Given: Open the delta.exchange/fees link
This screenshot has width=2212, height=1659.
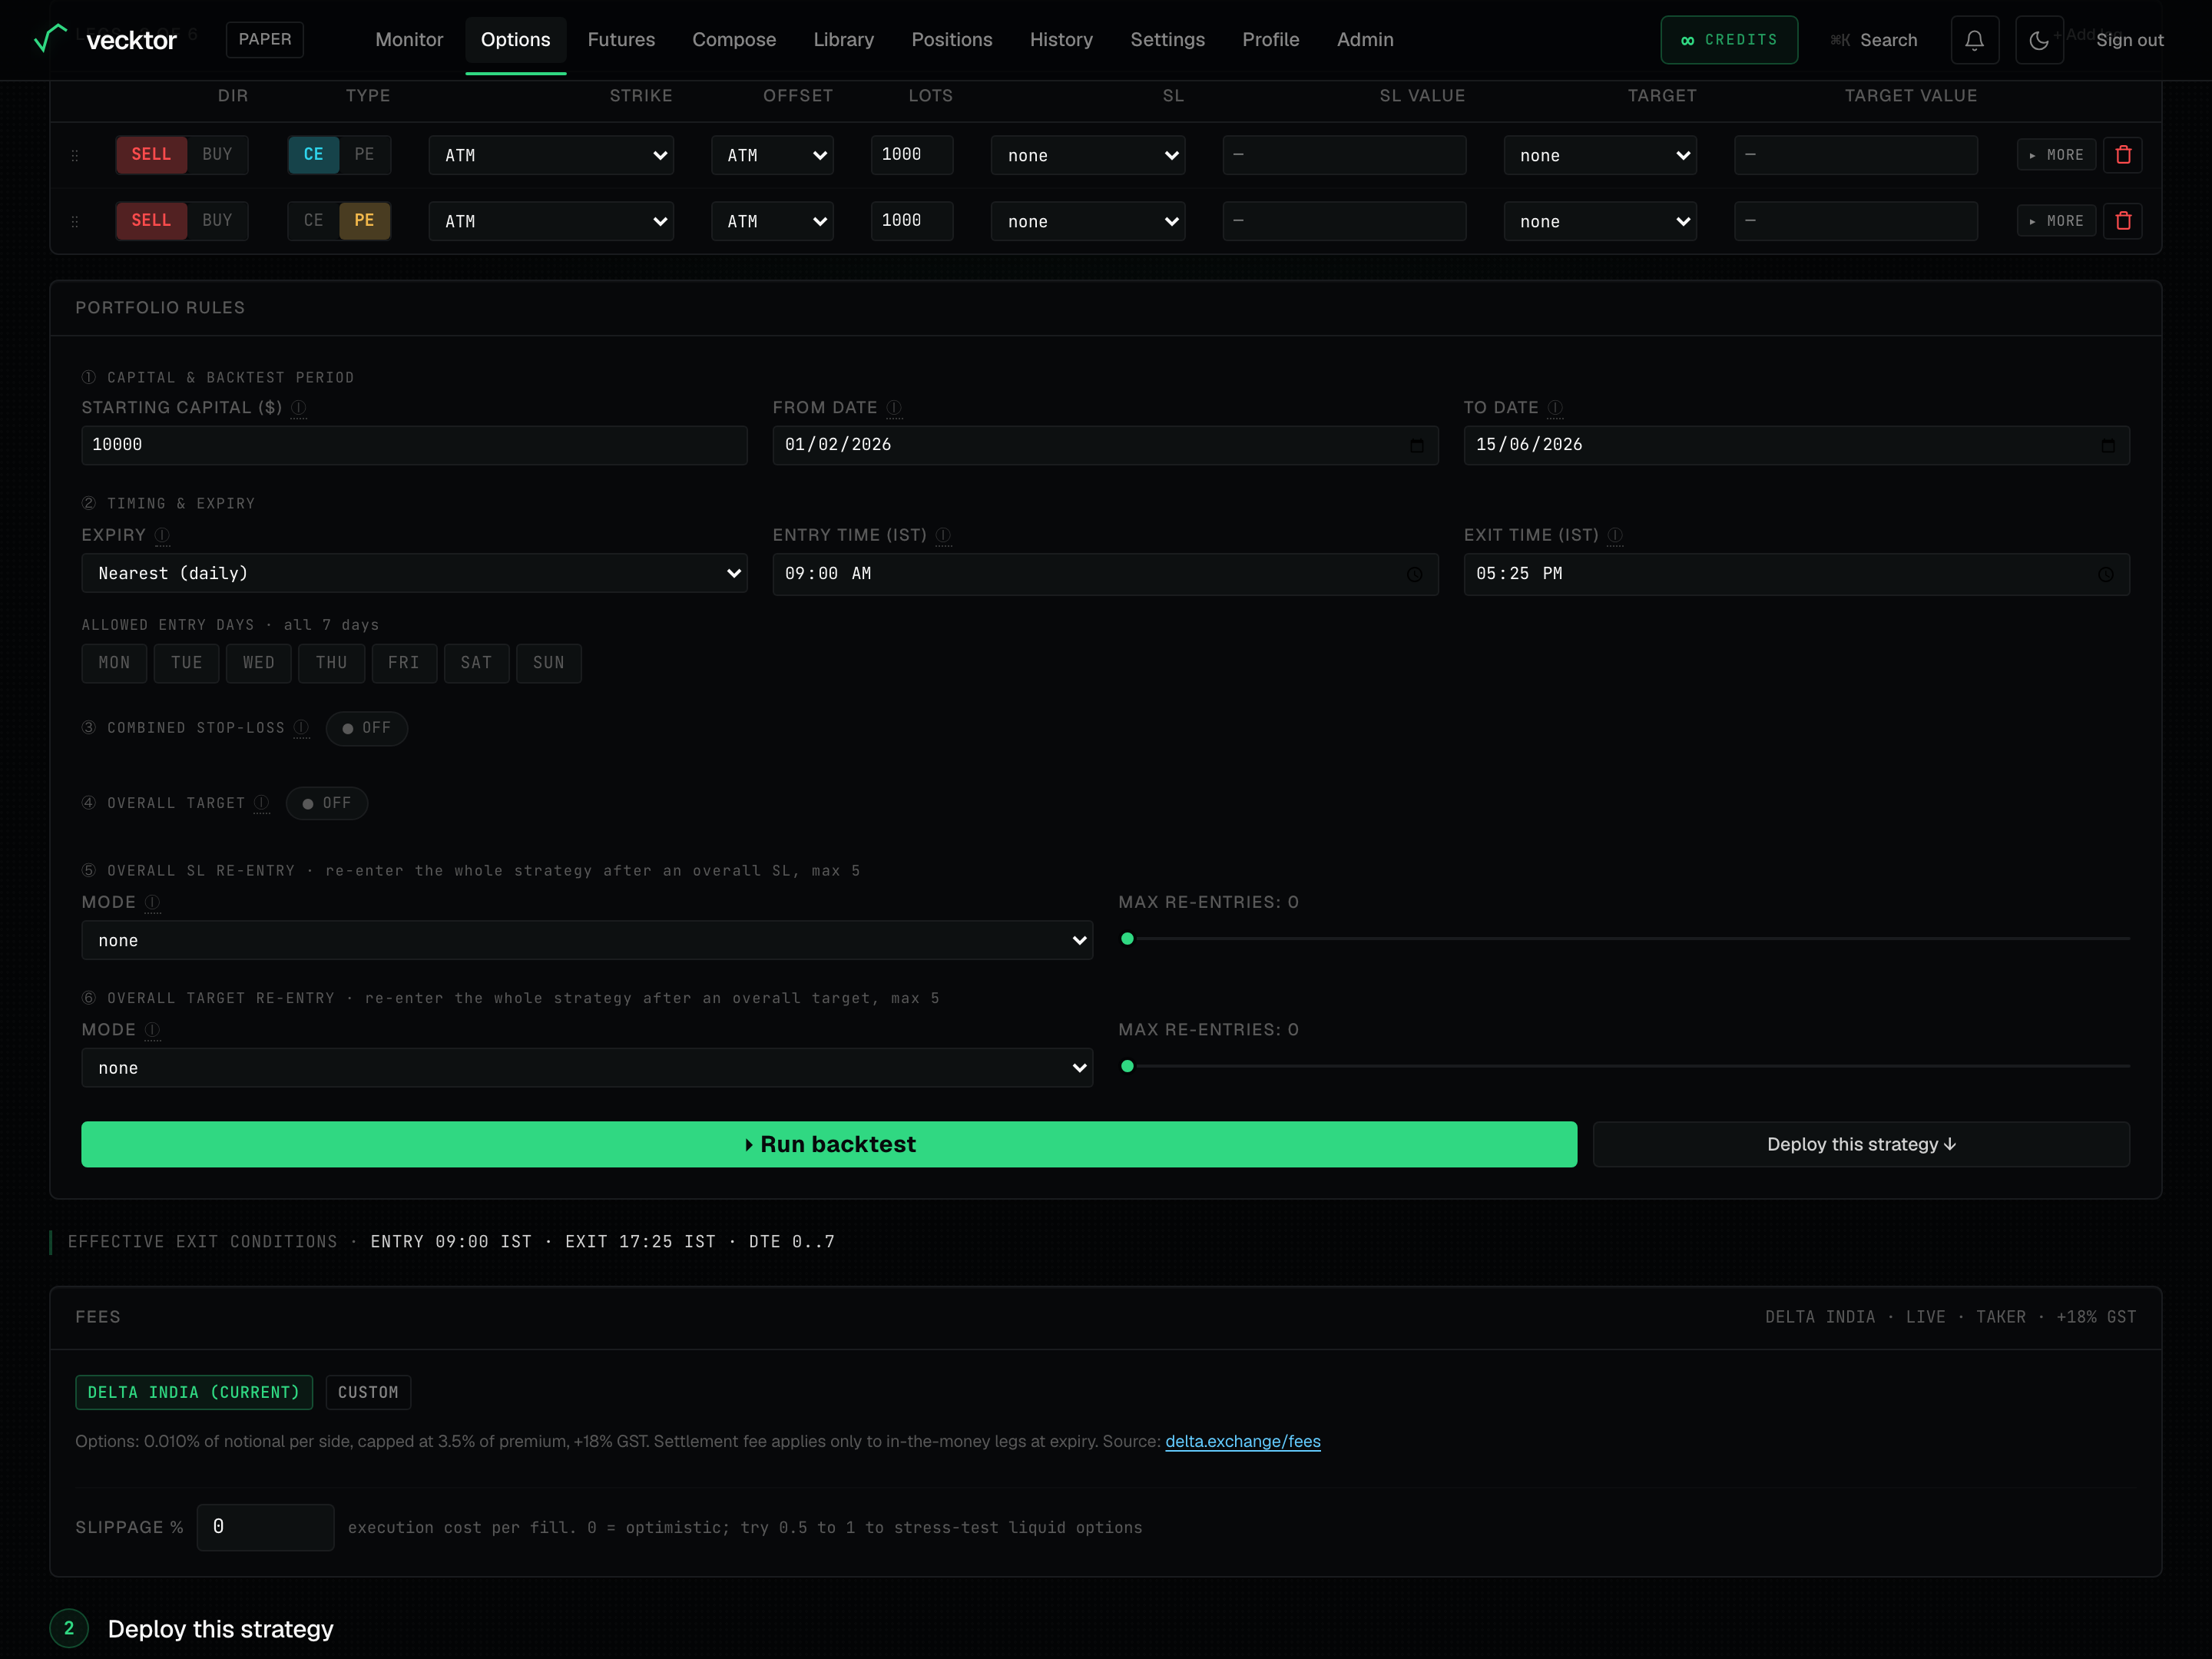Looking at the screenshot, I should tap(1243, 1442).
